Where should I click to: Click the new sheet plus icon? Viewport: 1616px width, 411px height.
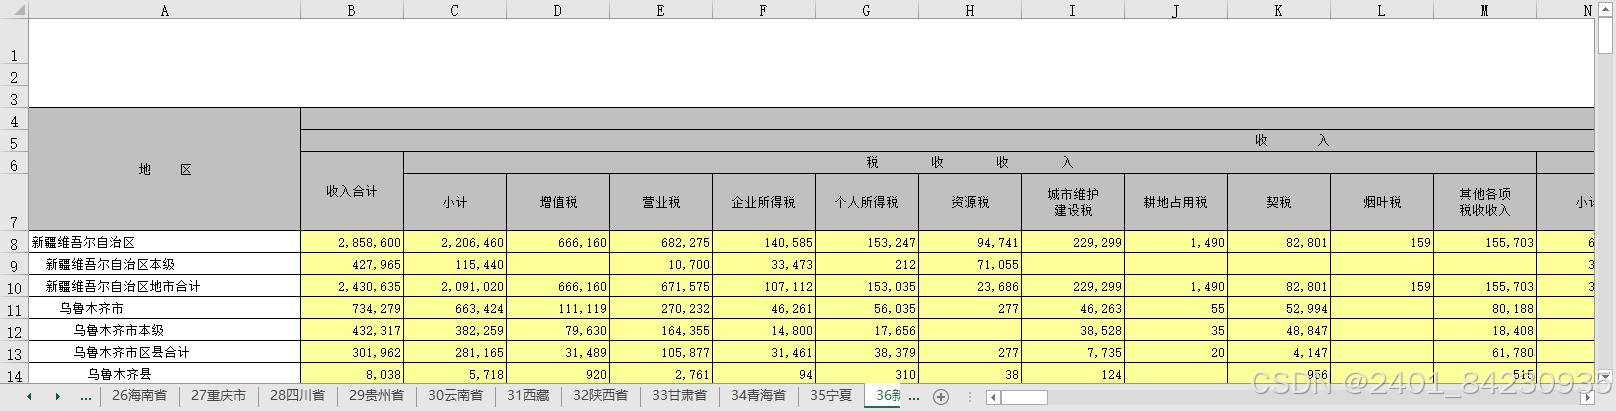tap(940, 397)
